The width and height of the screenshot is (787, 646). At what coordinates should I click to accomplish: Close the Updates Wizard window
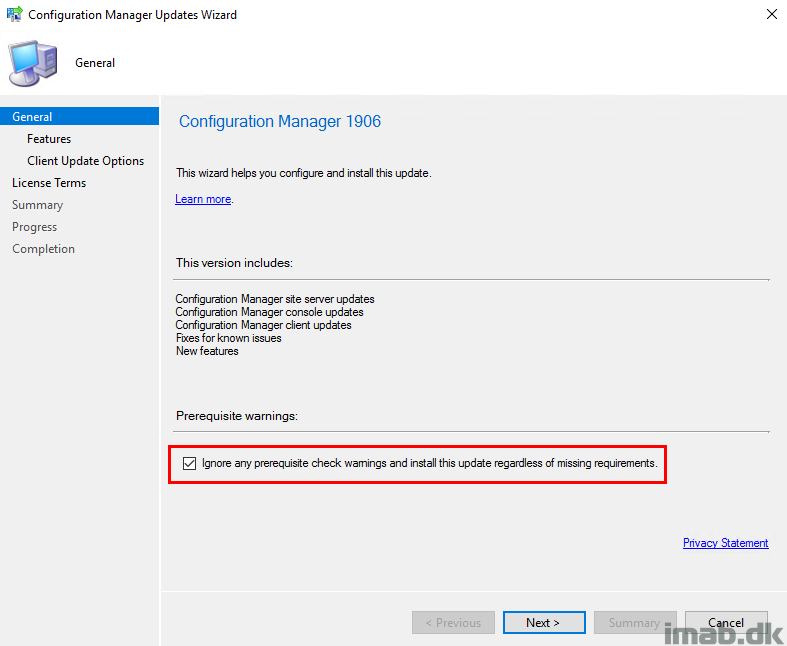coord(771,14)
